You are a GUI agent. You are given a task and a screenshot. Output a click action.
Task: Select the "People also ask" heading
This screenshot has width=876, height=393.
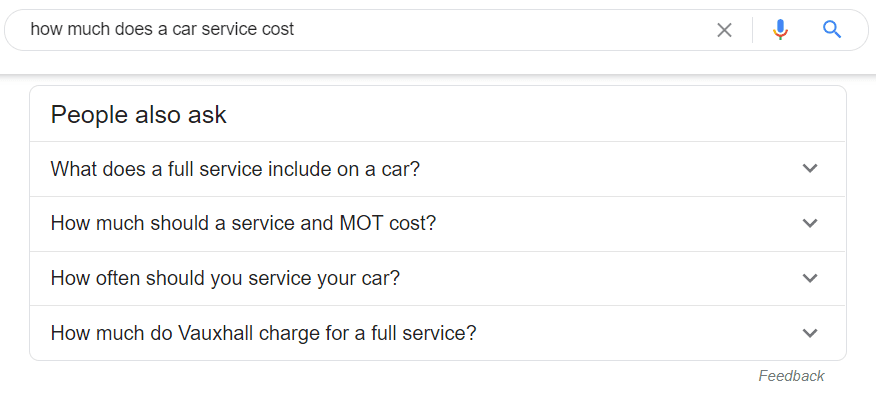click(139, 115)
